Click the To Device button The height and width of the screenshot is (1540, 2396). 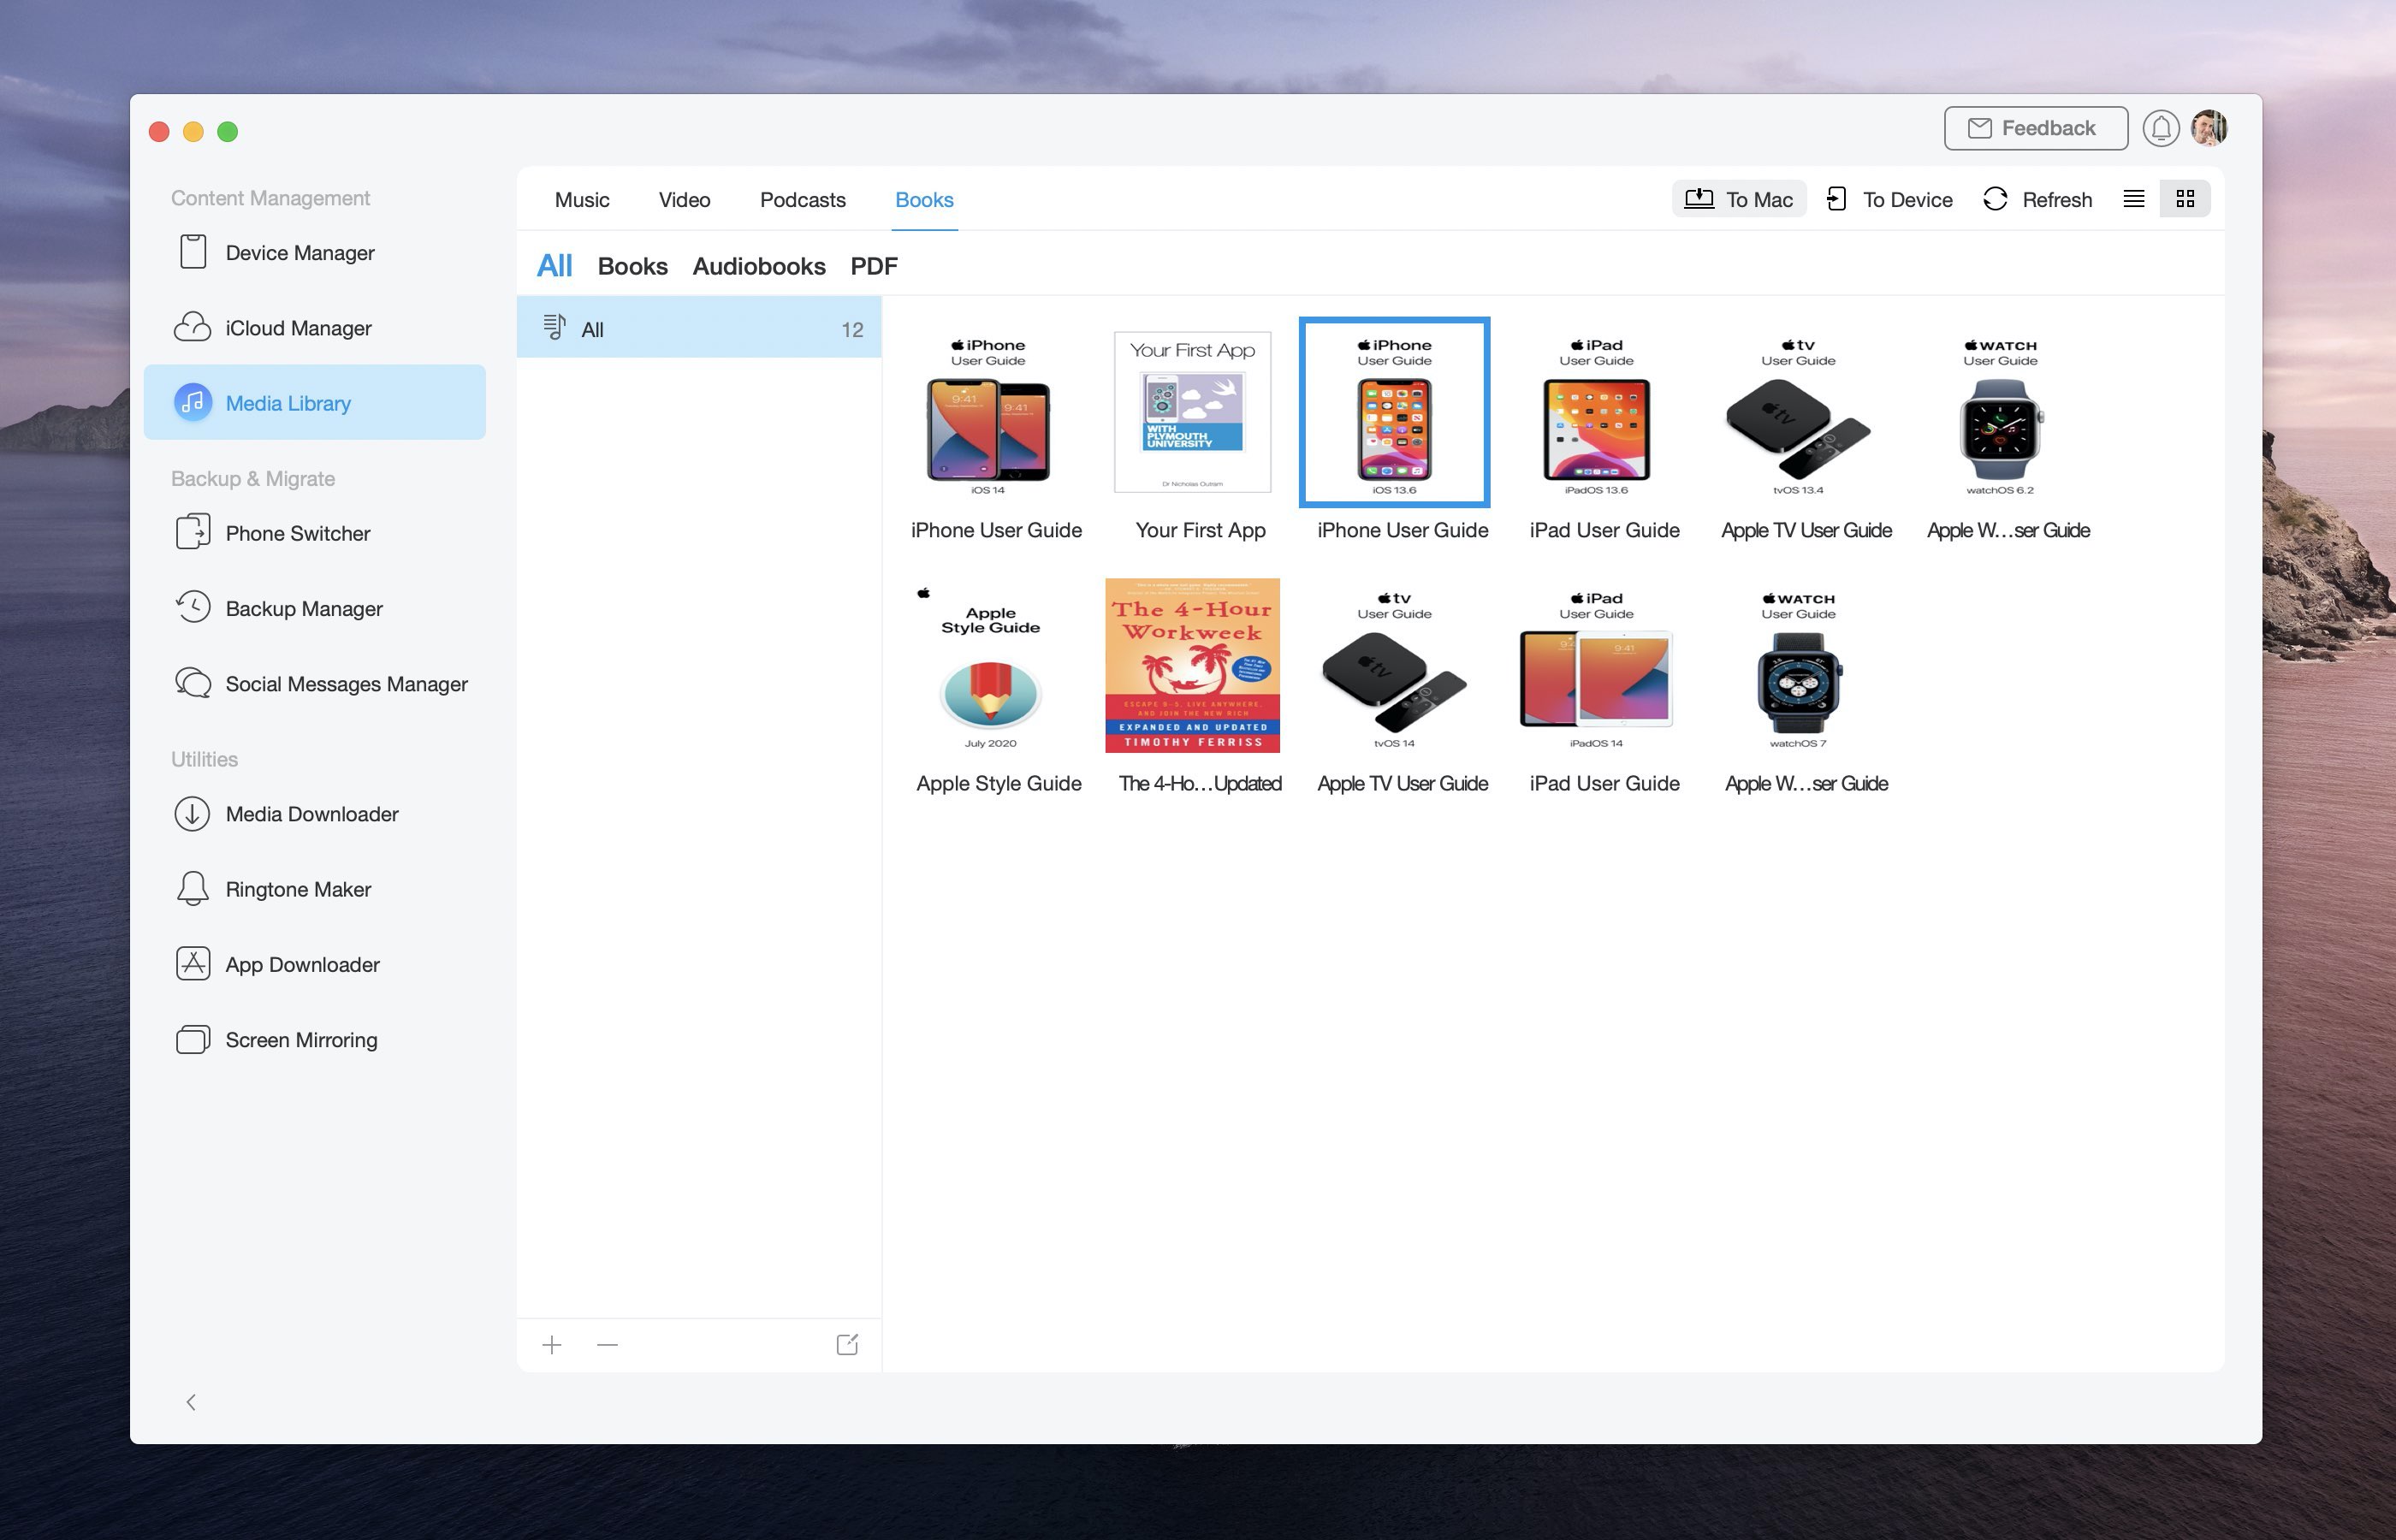(x=1889, y=199)
